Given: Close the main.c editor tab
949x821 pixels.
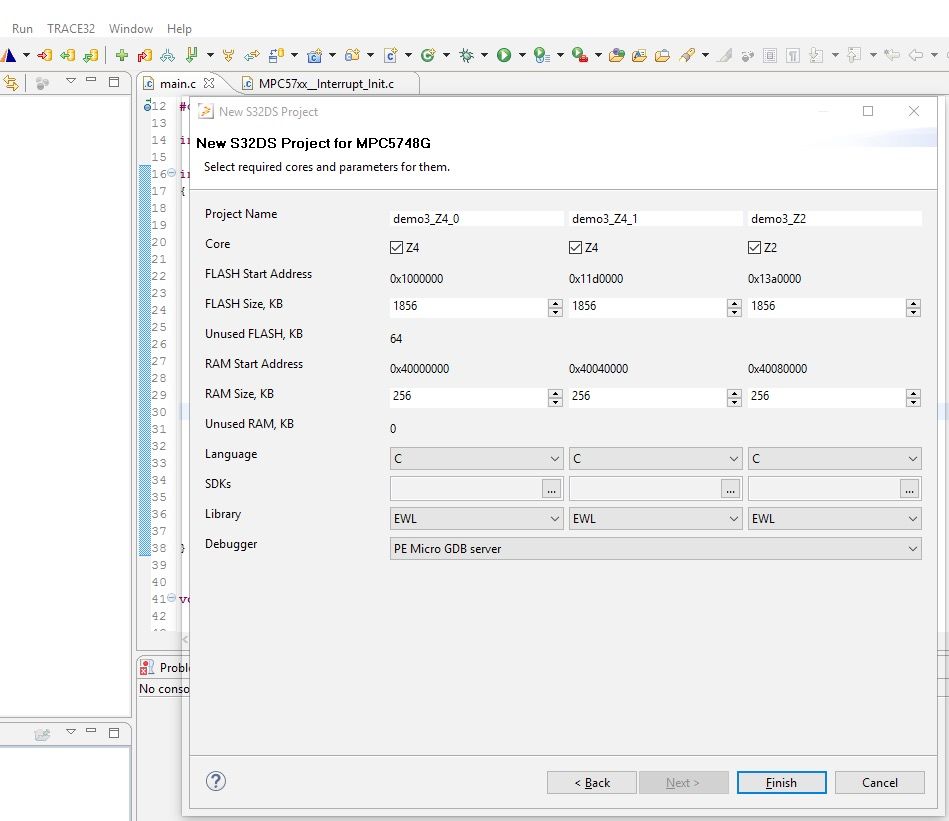Looking at the screenshot, I should coord(209,82).
